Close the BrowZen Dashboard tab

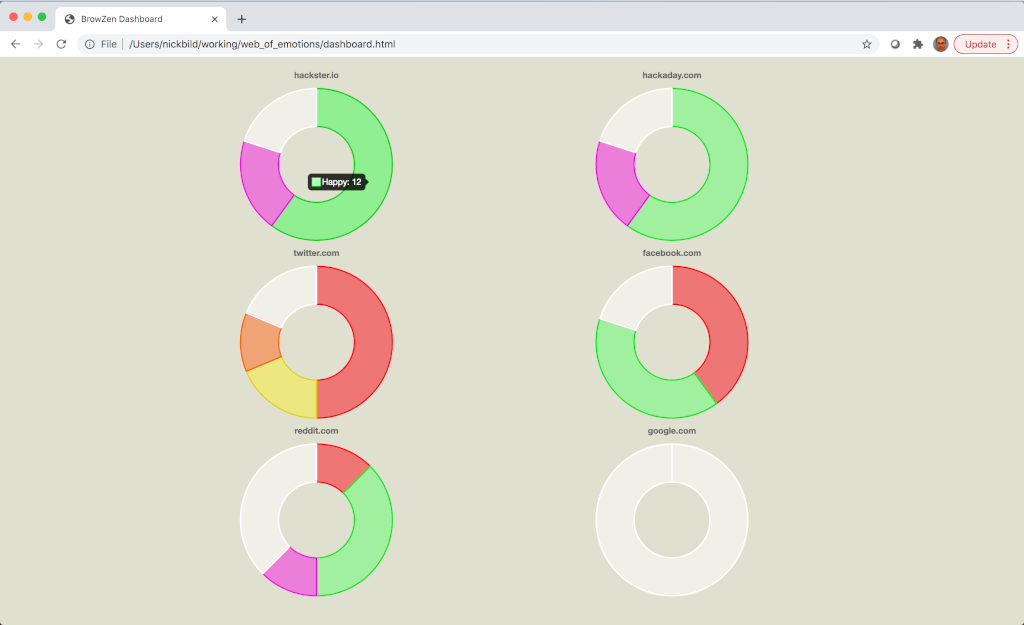[214, 19]
